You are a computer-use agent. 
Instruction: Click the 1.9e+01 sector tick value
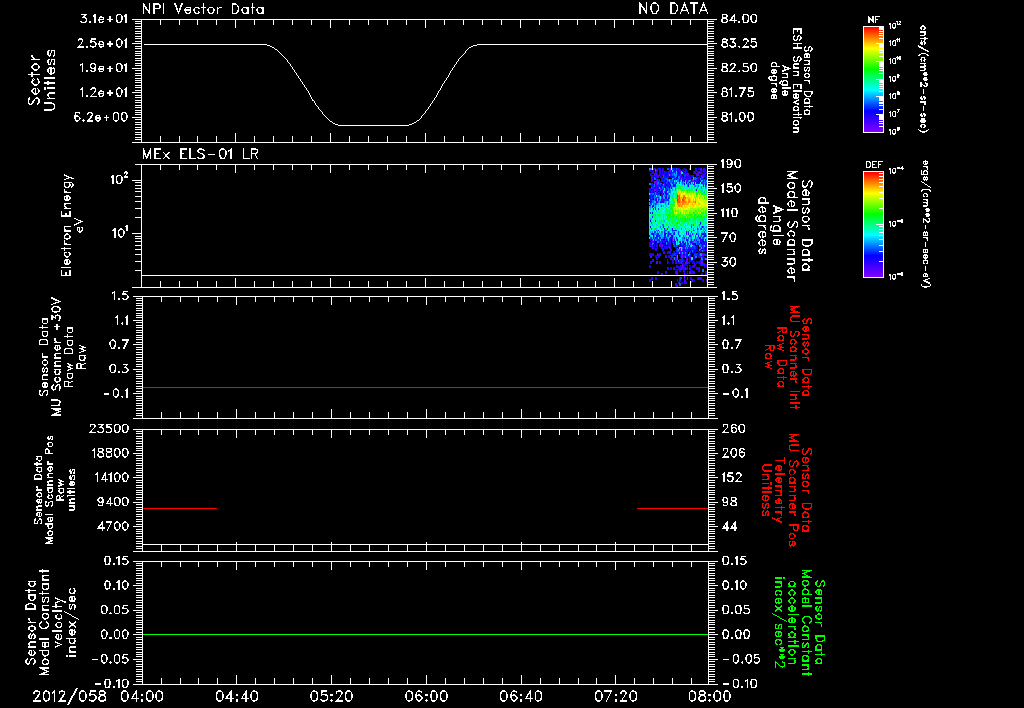point(103,68)
